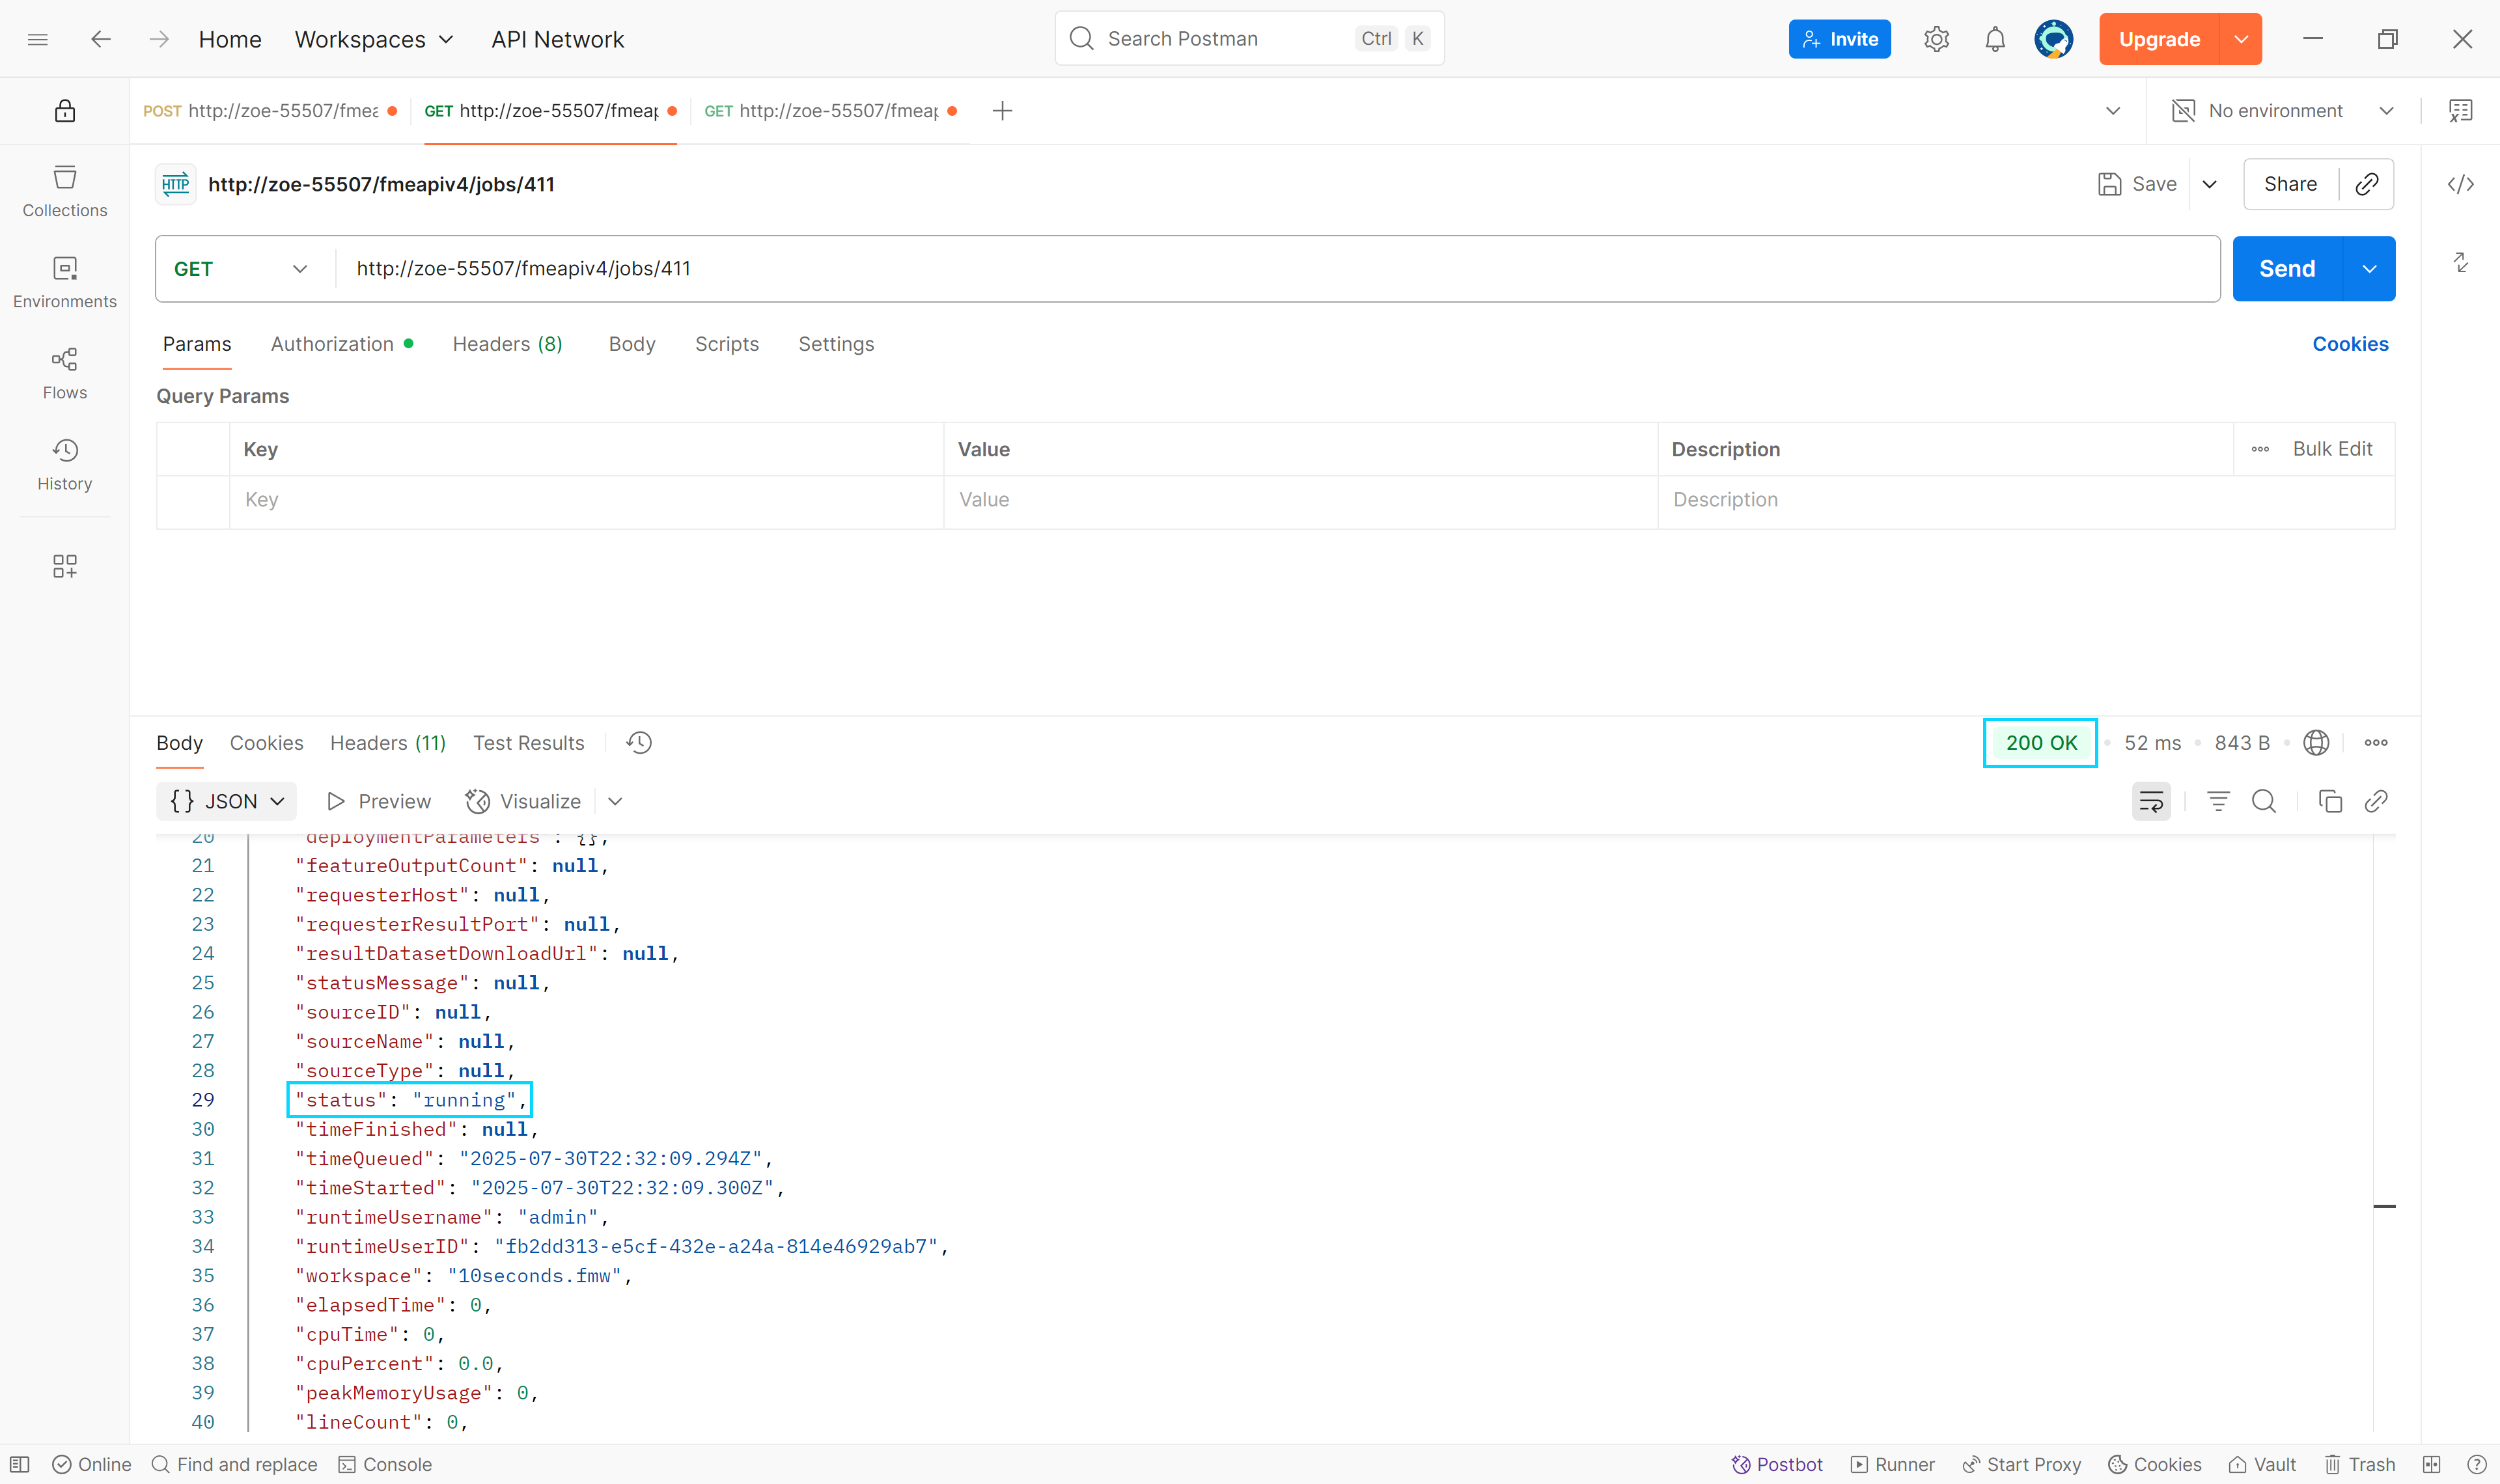Open the notifications bell
The height and width of the screenshot is (1484, 2500).
[x=1994, y=38]
